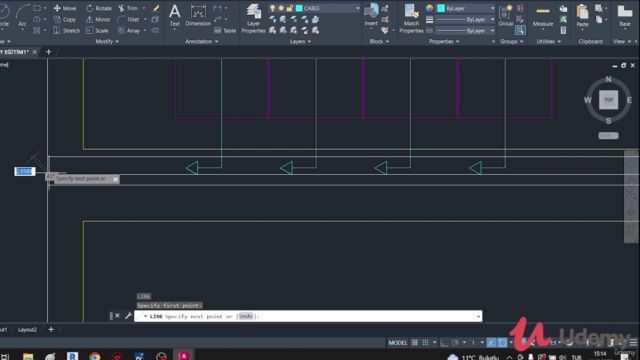Click the Group tool

point(506,16)
